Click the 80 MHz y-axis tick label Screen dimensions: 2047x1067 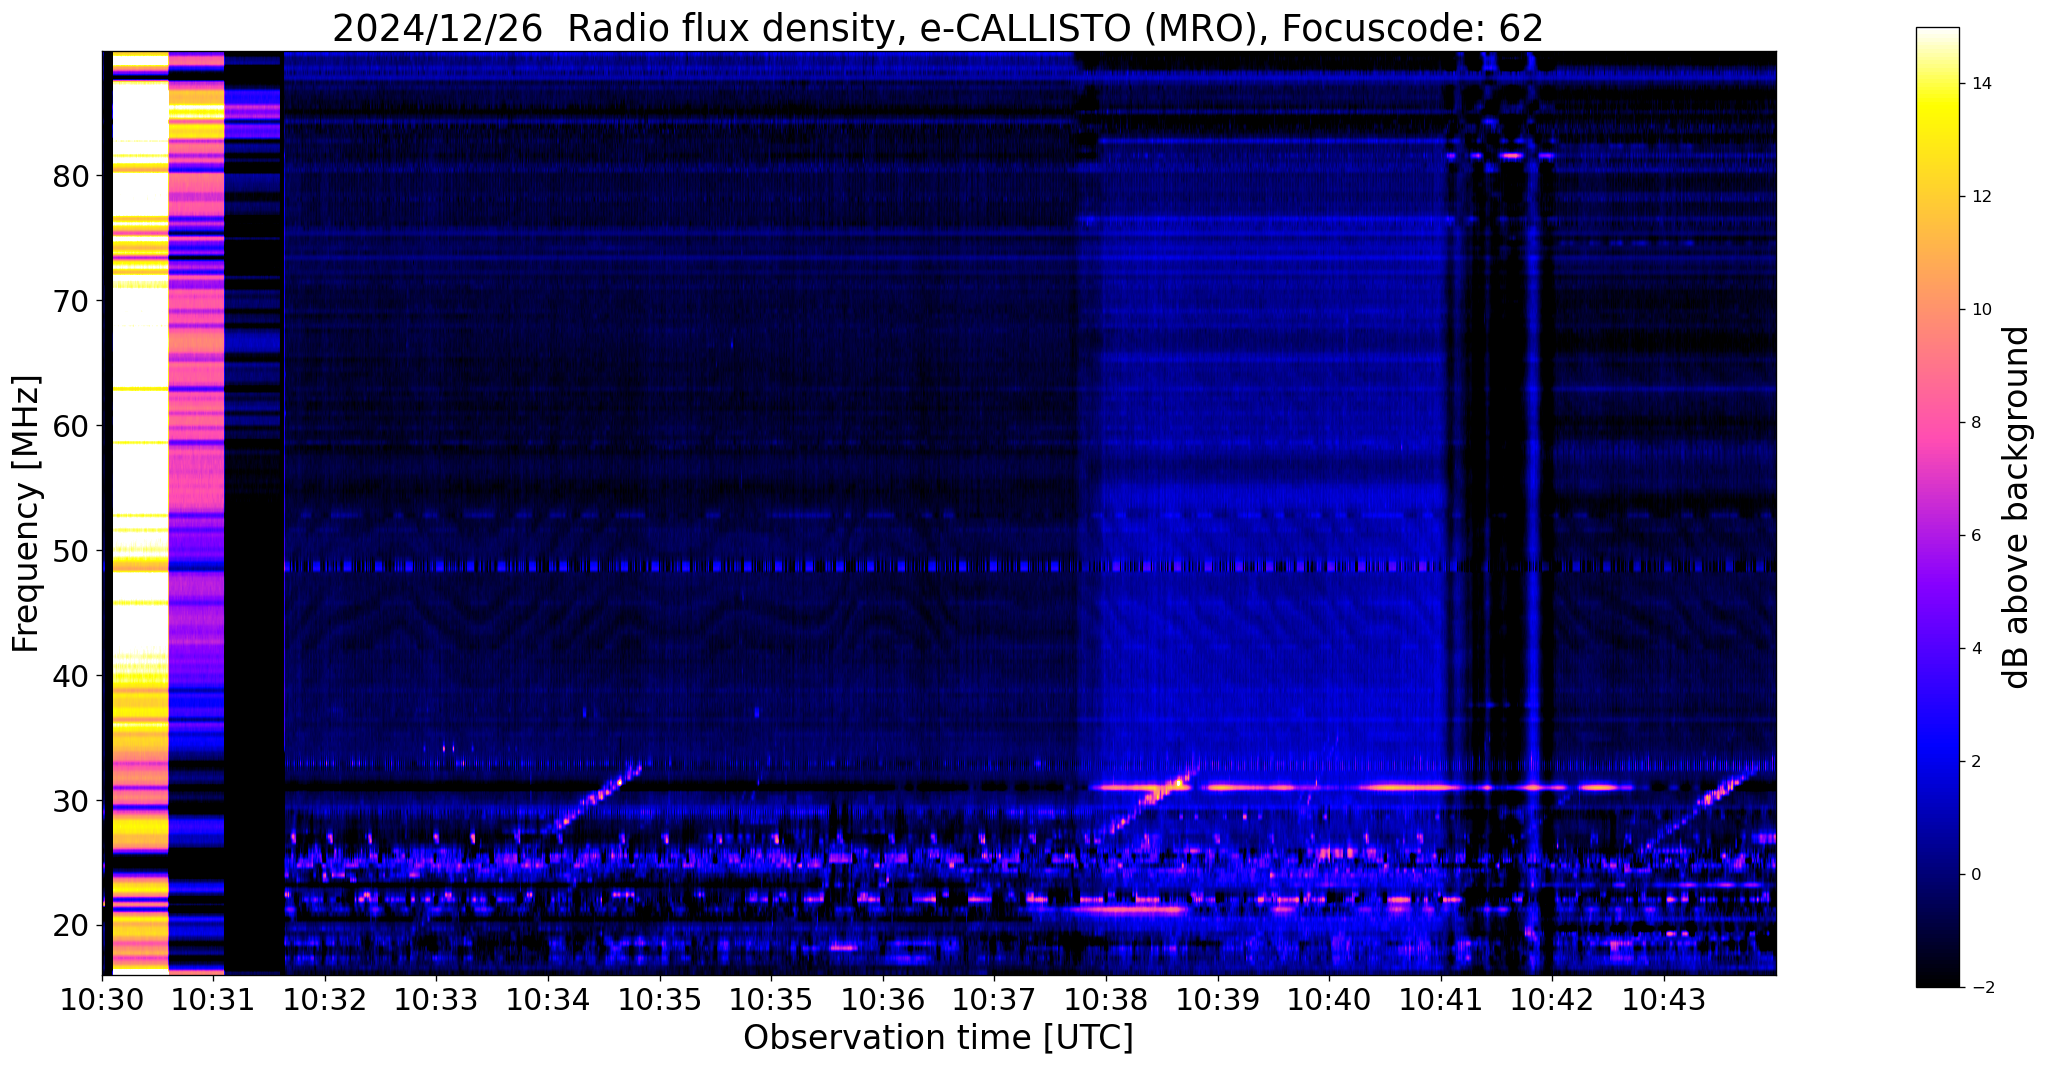coord(71,176)
